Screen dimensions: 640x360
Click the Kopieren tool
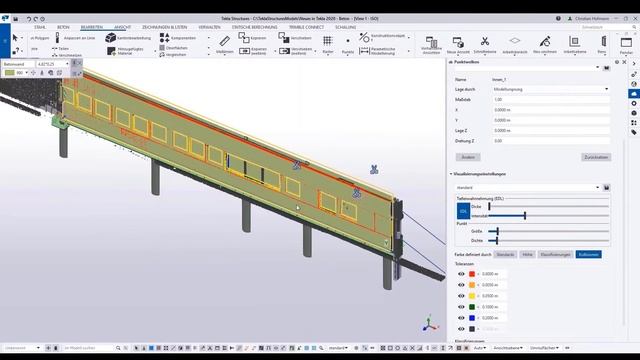[x=252, y=38]
